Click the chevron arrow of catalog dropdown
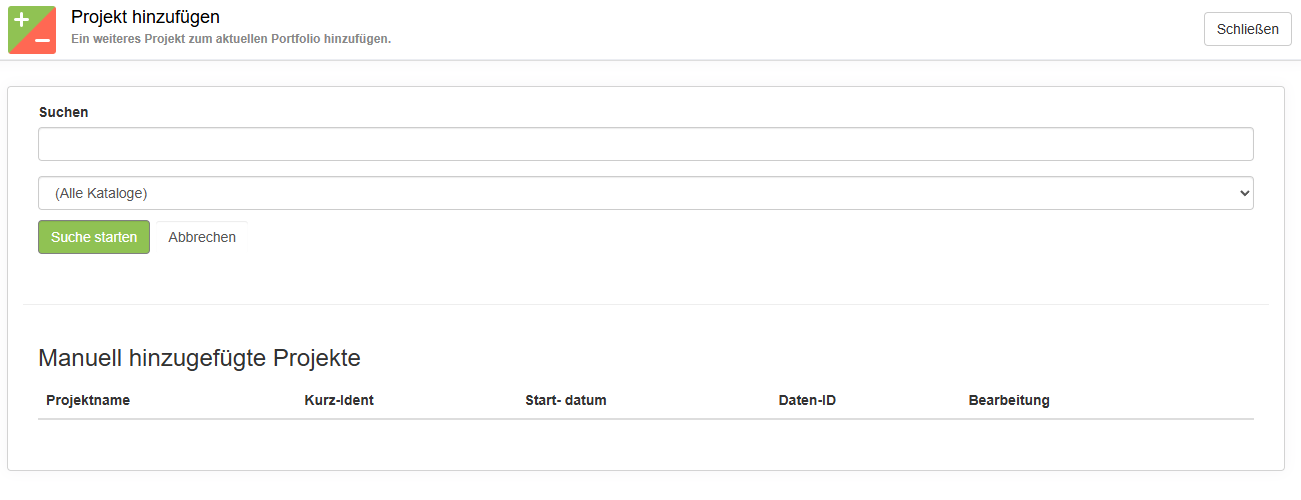This screenshot has height=500, width=1301. click(x=1244, y=193)
